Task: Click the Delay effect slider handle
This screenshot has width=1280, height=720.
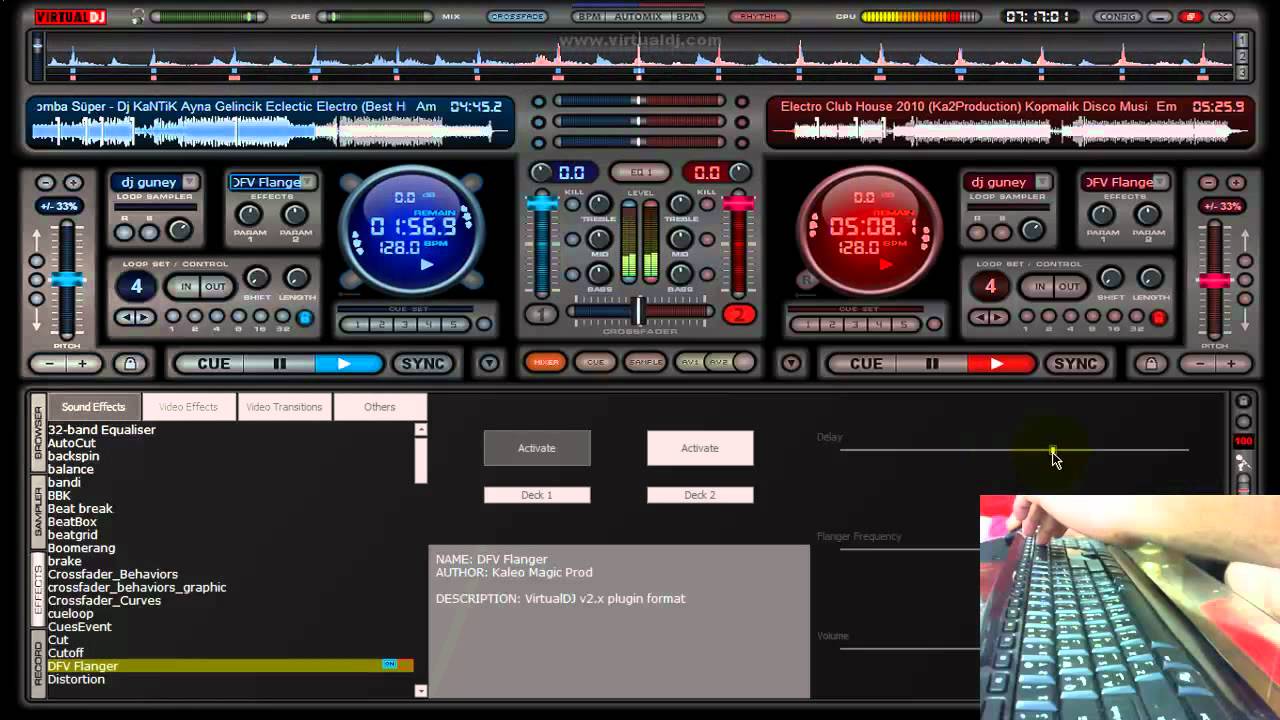Action: tap(1052, 450)
